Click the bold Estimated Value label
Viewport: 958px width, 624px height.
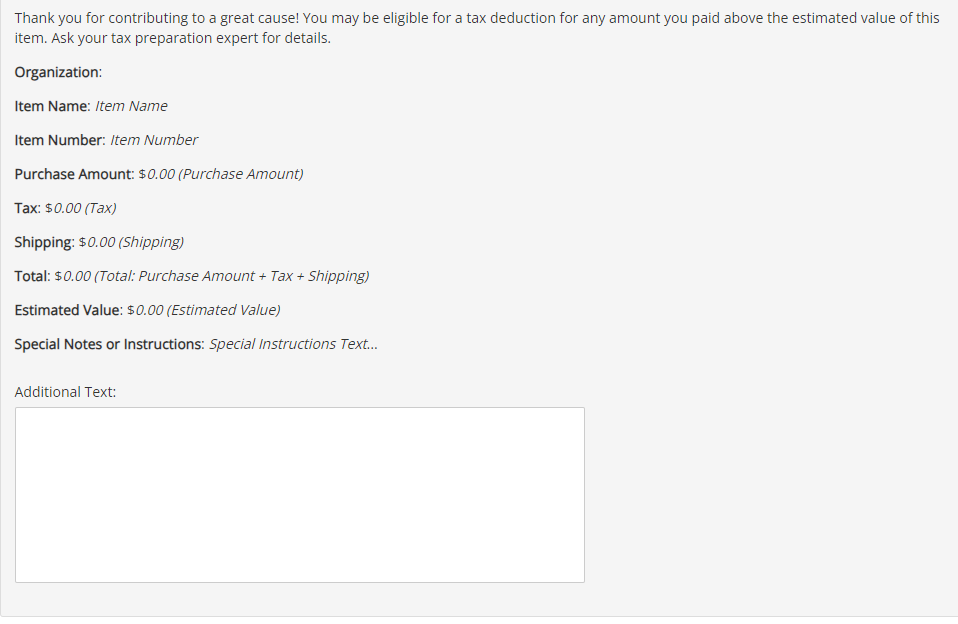[x=68, y=310]
